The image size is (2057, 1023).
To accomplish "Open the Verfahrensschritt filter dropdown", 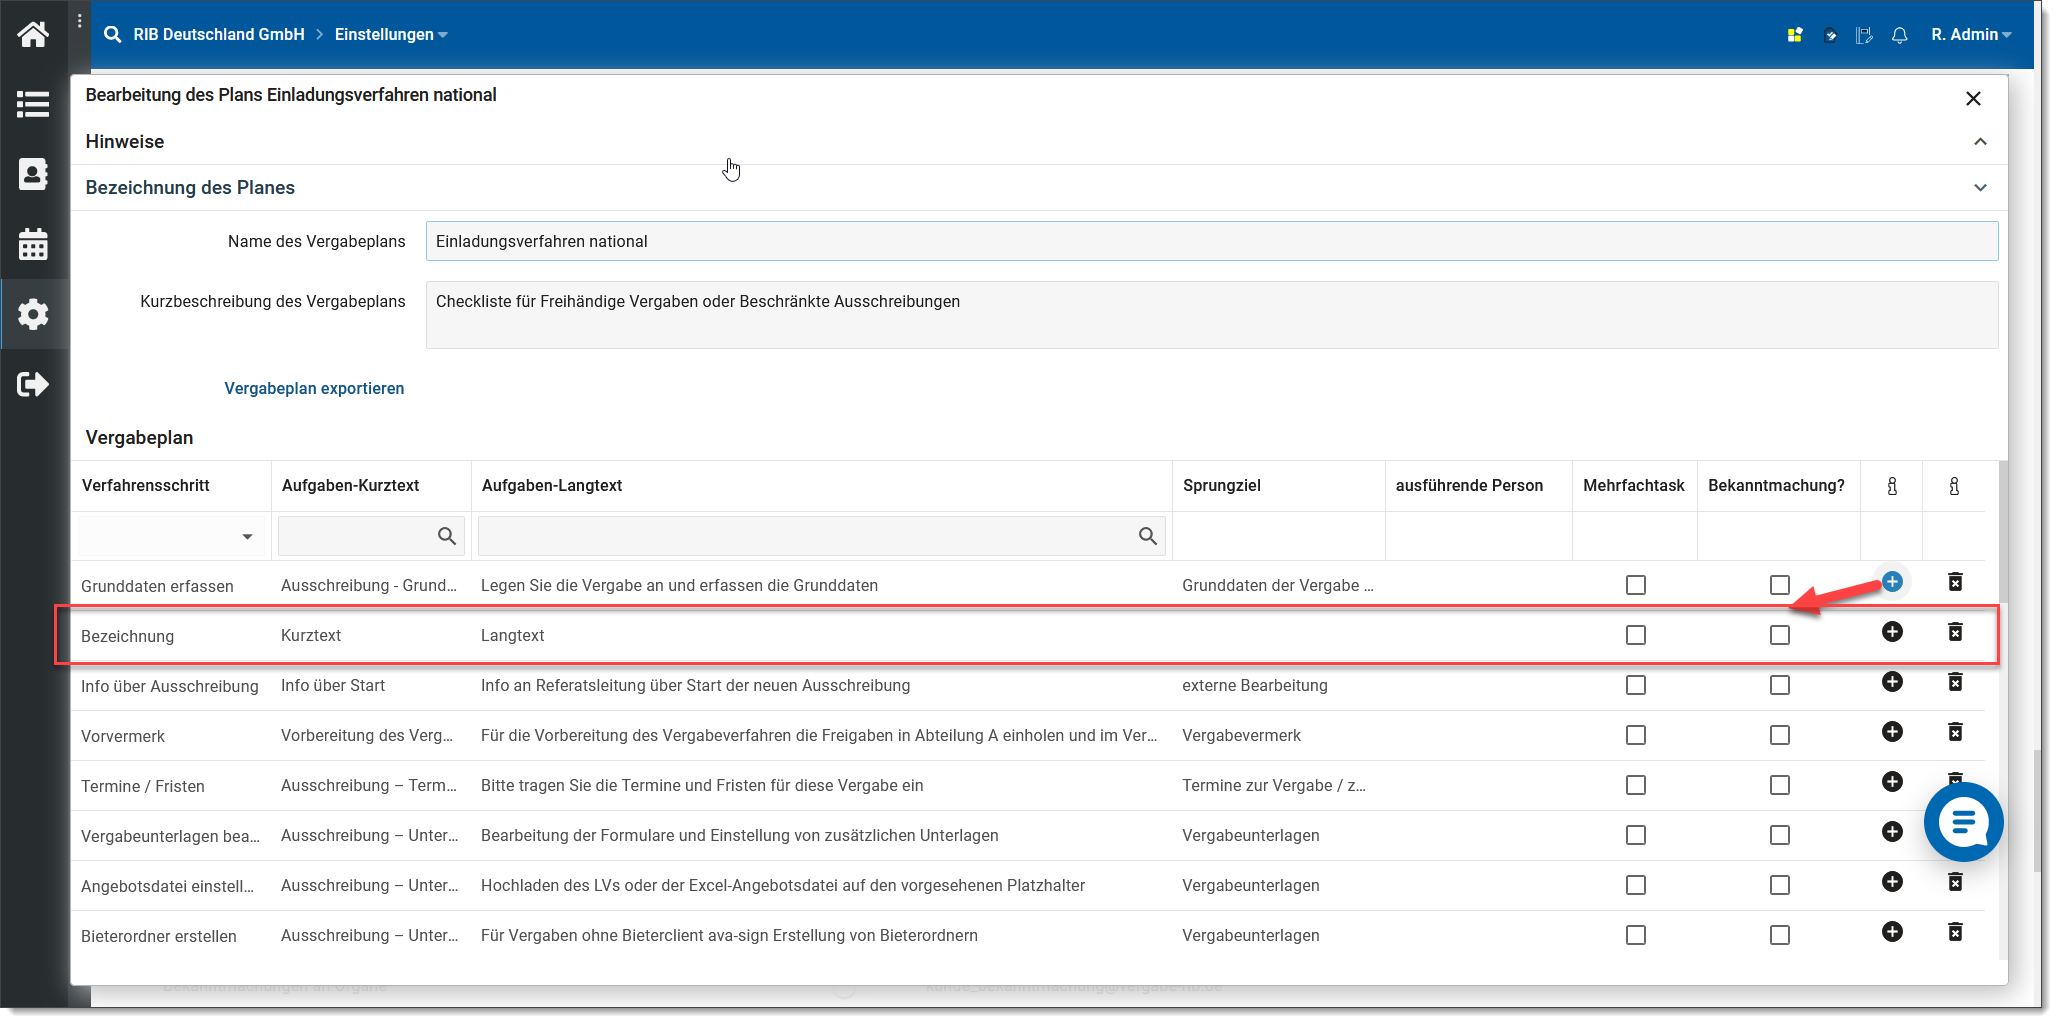I will click(247, 537).
